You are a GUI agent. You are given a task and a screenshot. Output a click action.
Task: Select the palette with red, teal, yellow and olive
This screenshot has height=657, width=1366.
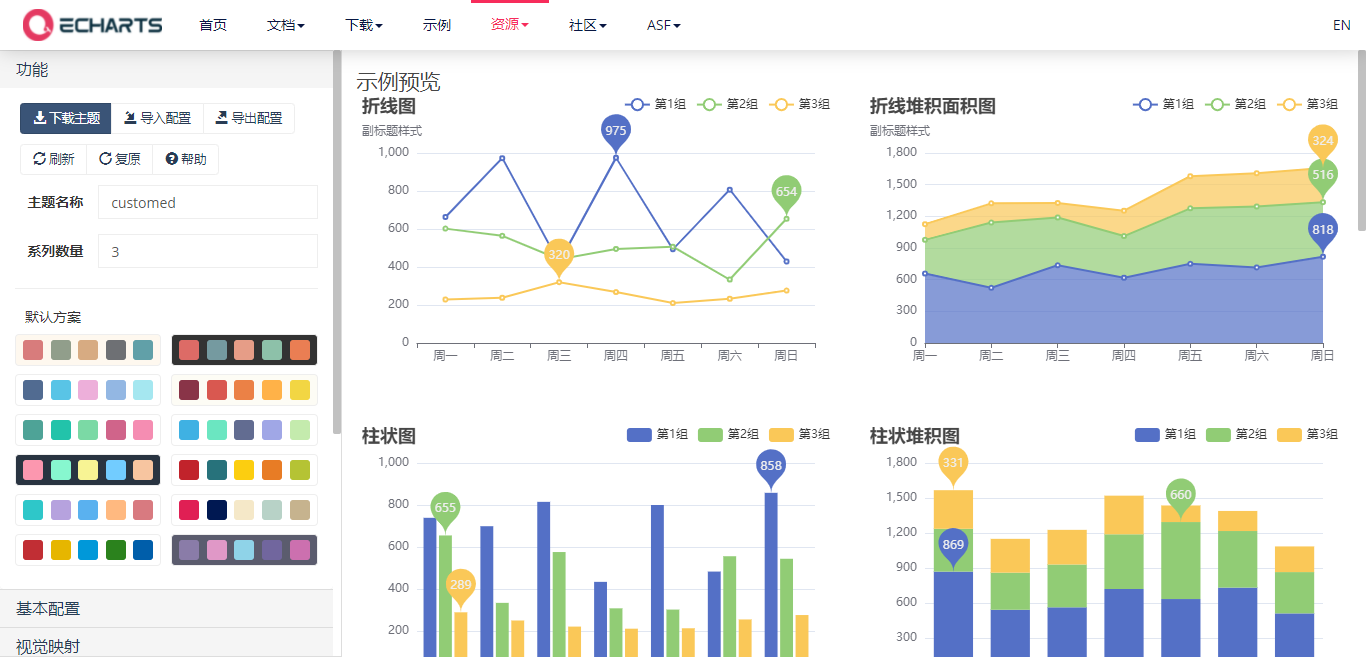coord(244,470)
